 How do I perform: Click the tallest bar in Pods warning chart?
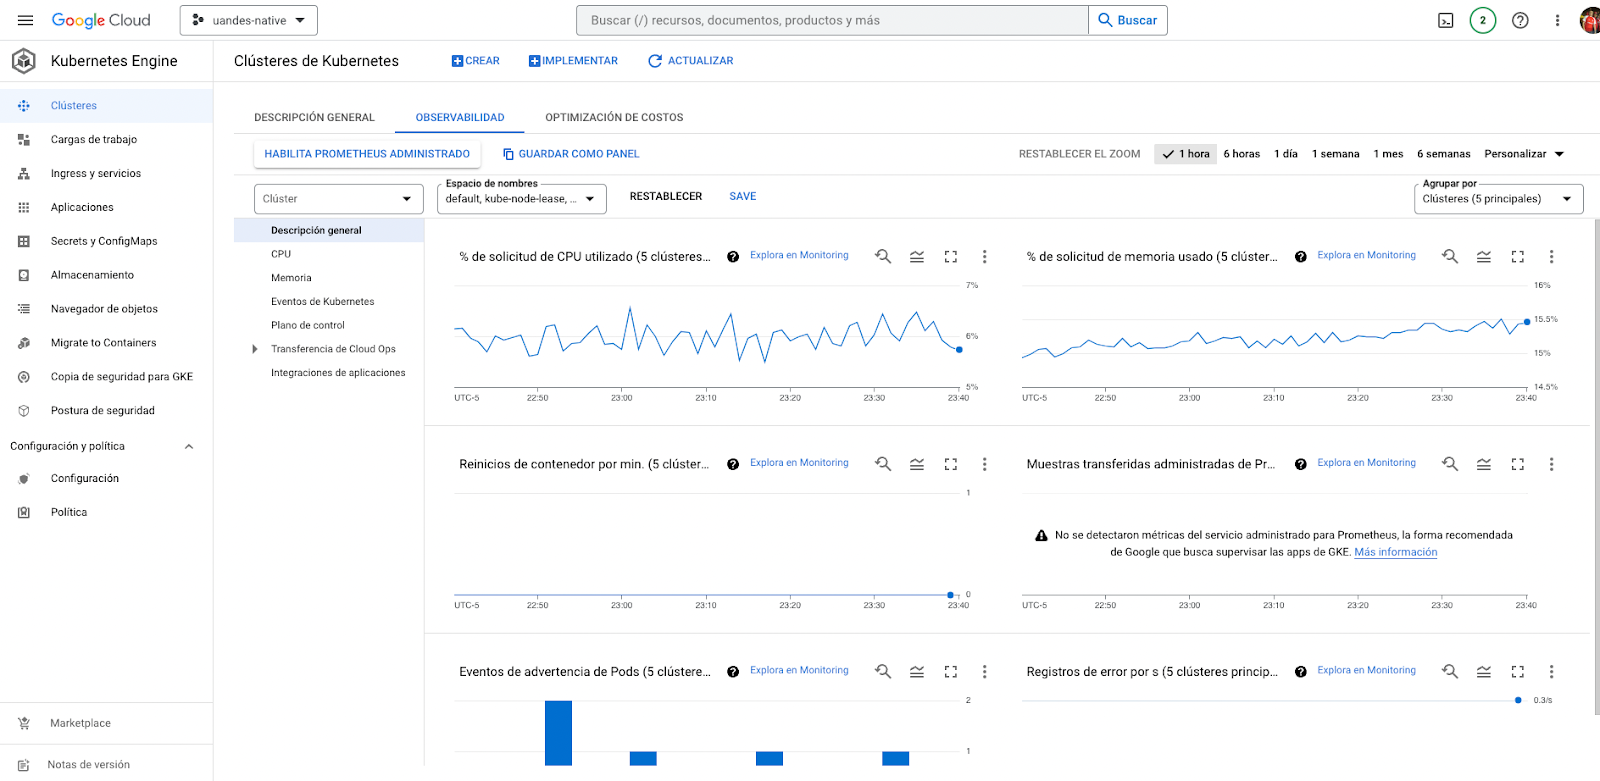[x=558, y=733]
